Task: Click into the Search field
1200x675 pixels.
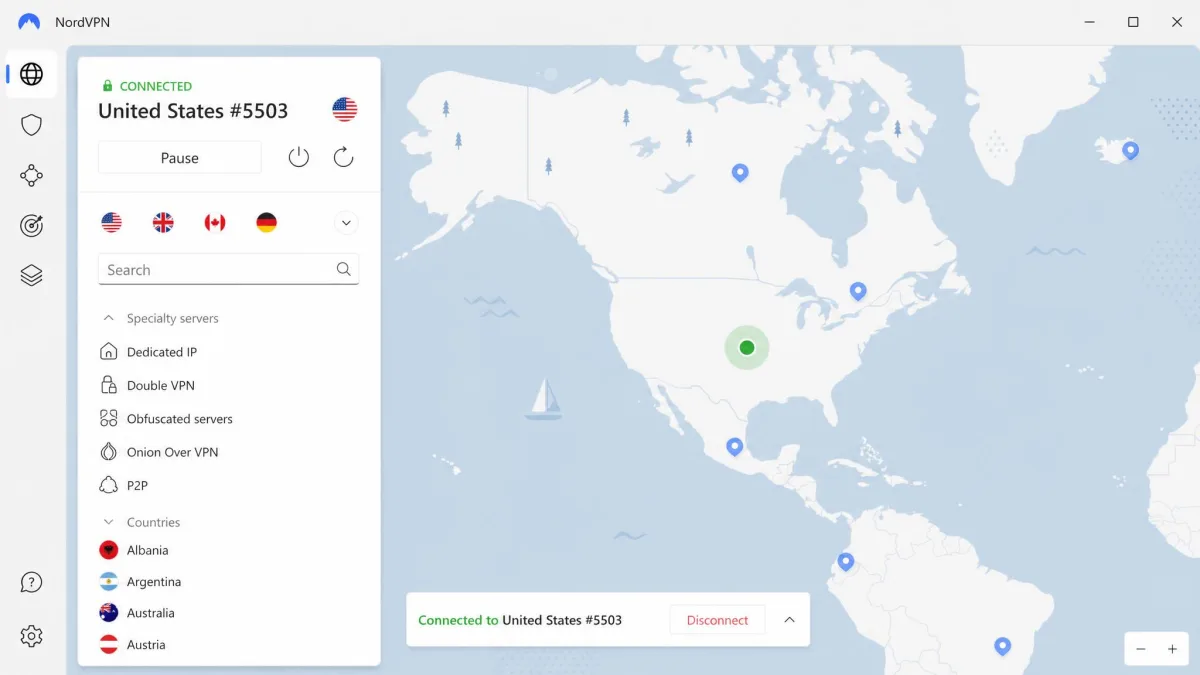Action: tap(228, 269)
